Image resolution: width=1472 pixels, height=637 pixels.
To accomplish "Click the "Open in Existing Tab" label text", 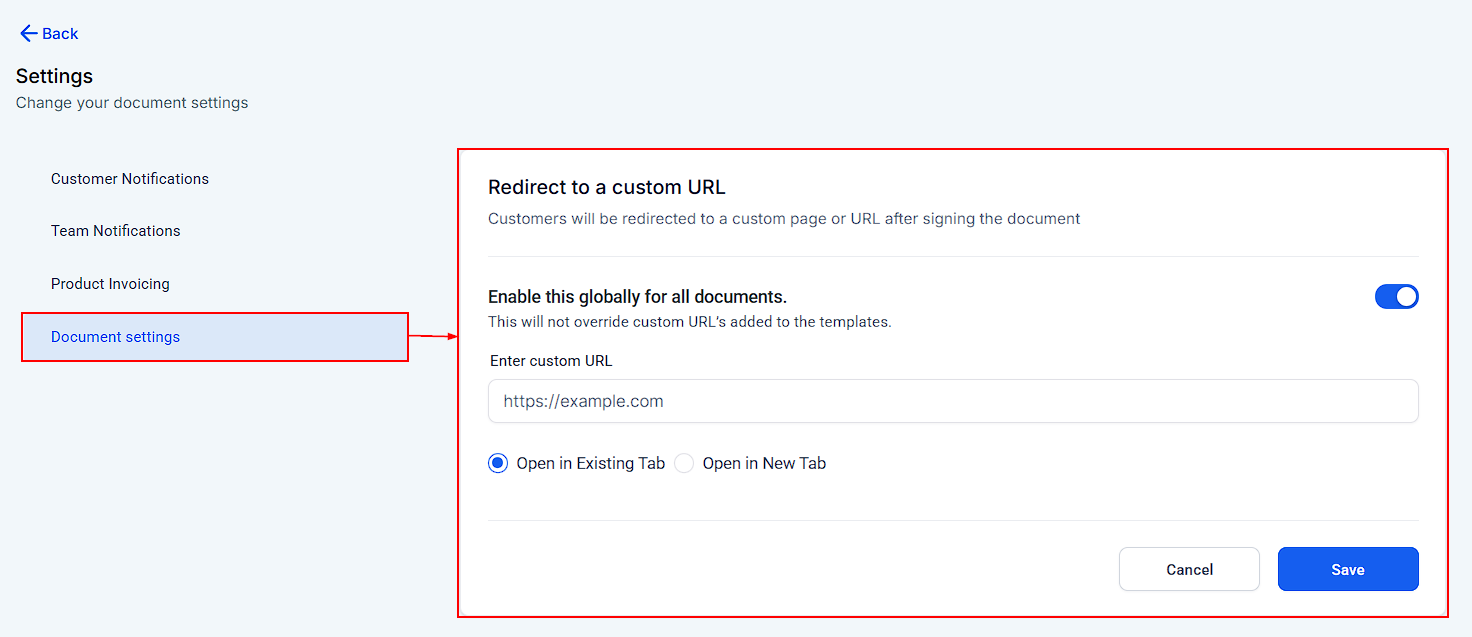I will pos(590,463).
